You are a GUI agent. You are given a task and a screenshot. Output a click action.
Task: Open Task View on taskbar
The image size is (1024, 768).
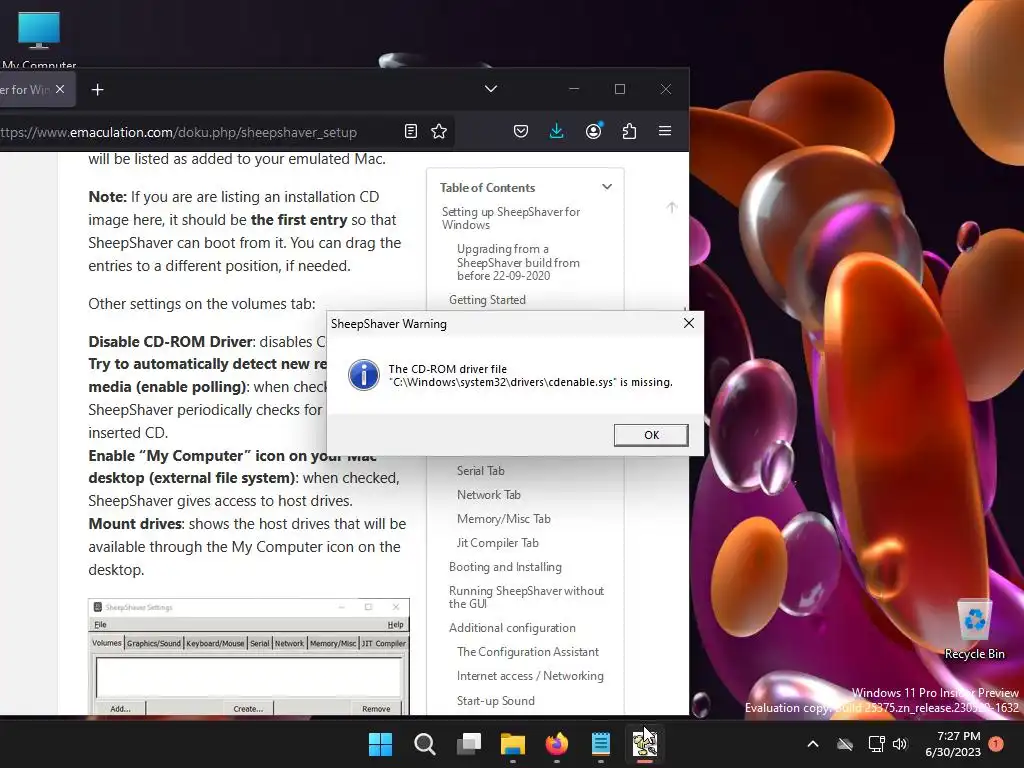[x=469, y=744]
